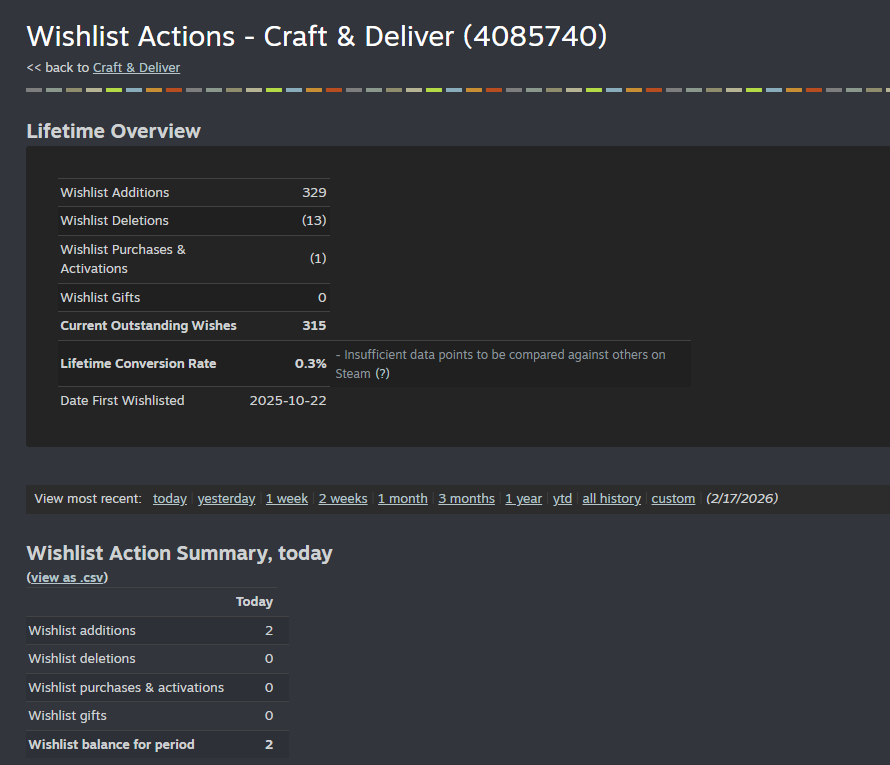Switch to the 3 months view

[x=466, y=498]
